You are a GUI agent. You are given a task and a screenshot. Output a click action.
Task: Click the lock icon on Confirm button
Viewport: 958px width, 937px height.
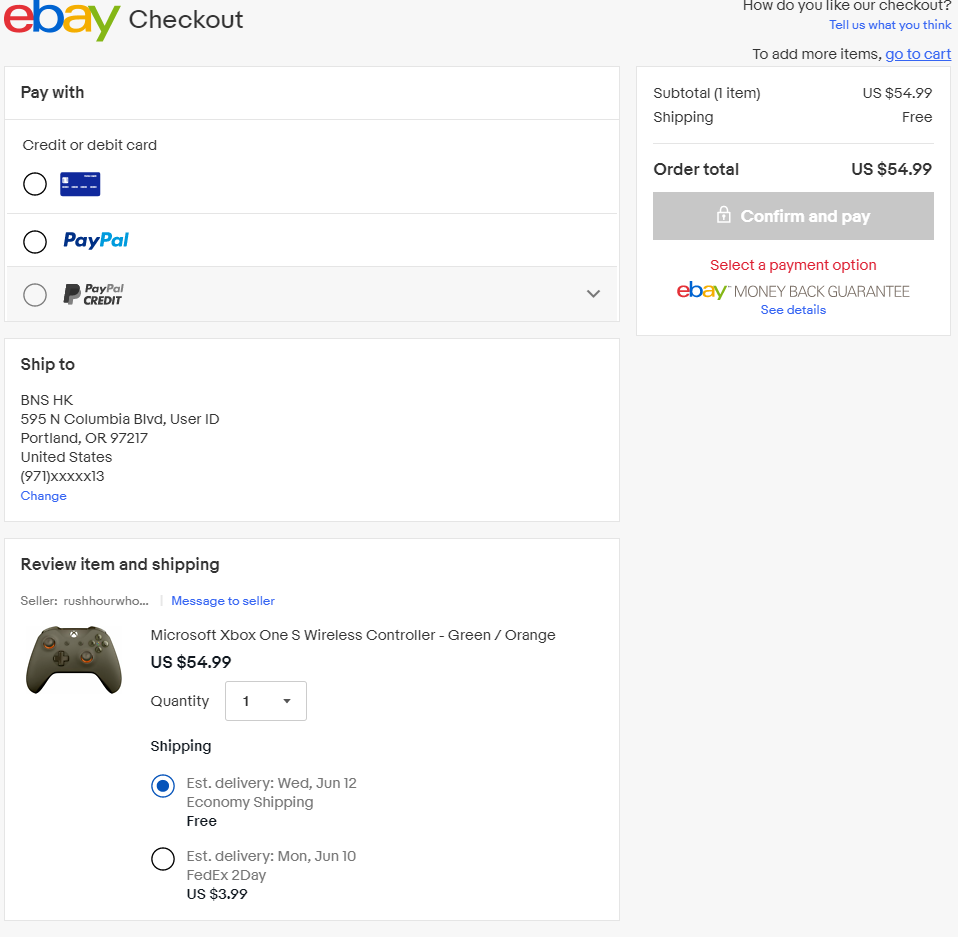click(723, 216)
